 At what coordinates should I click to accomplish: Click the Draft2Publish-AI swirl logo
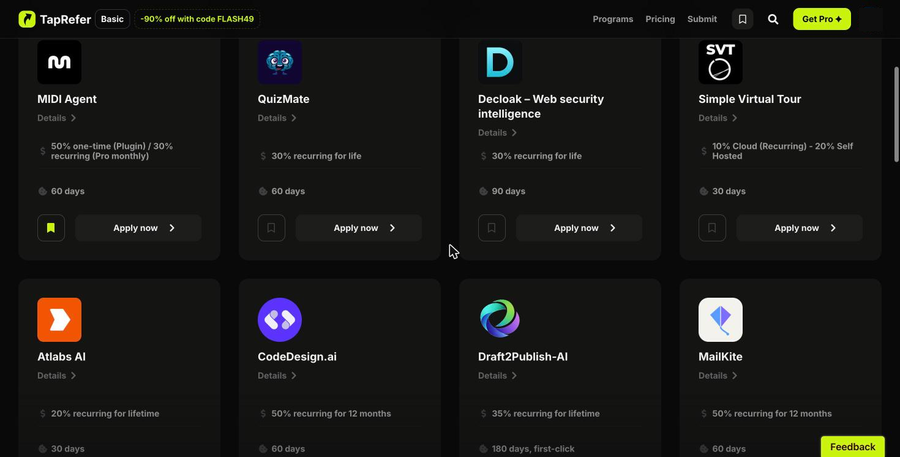(x=500, y=320)
